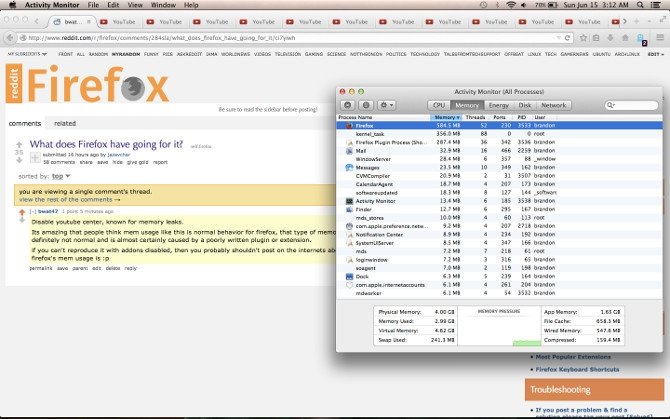Sort by the Memory column header

tap(447, 117)
